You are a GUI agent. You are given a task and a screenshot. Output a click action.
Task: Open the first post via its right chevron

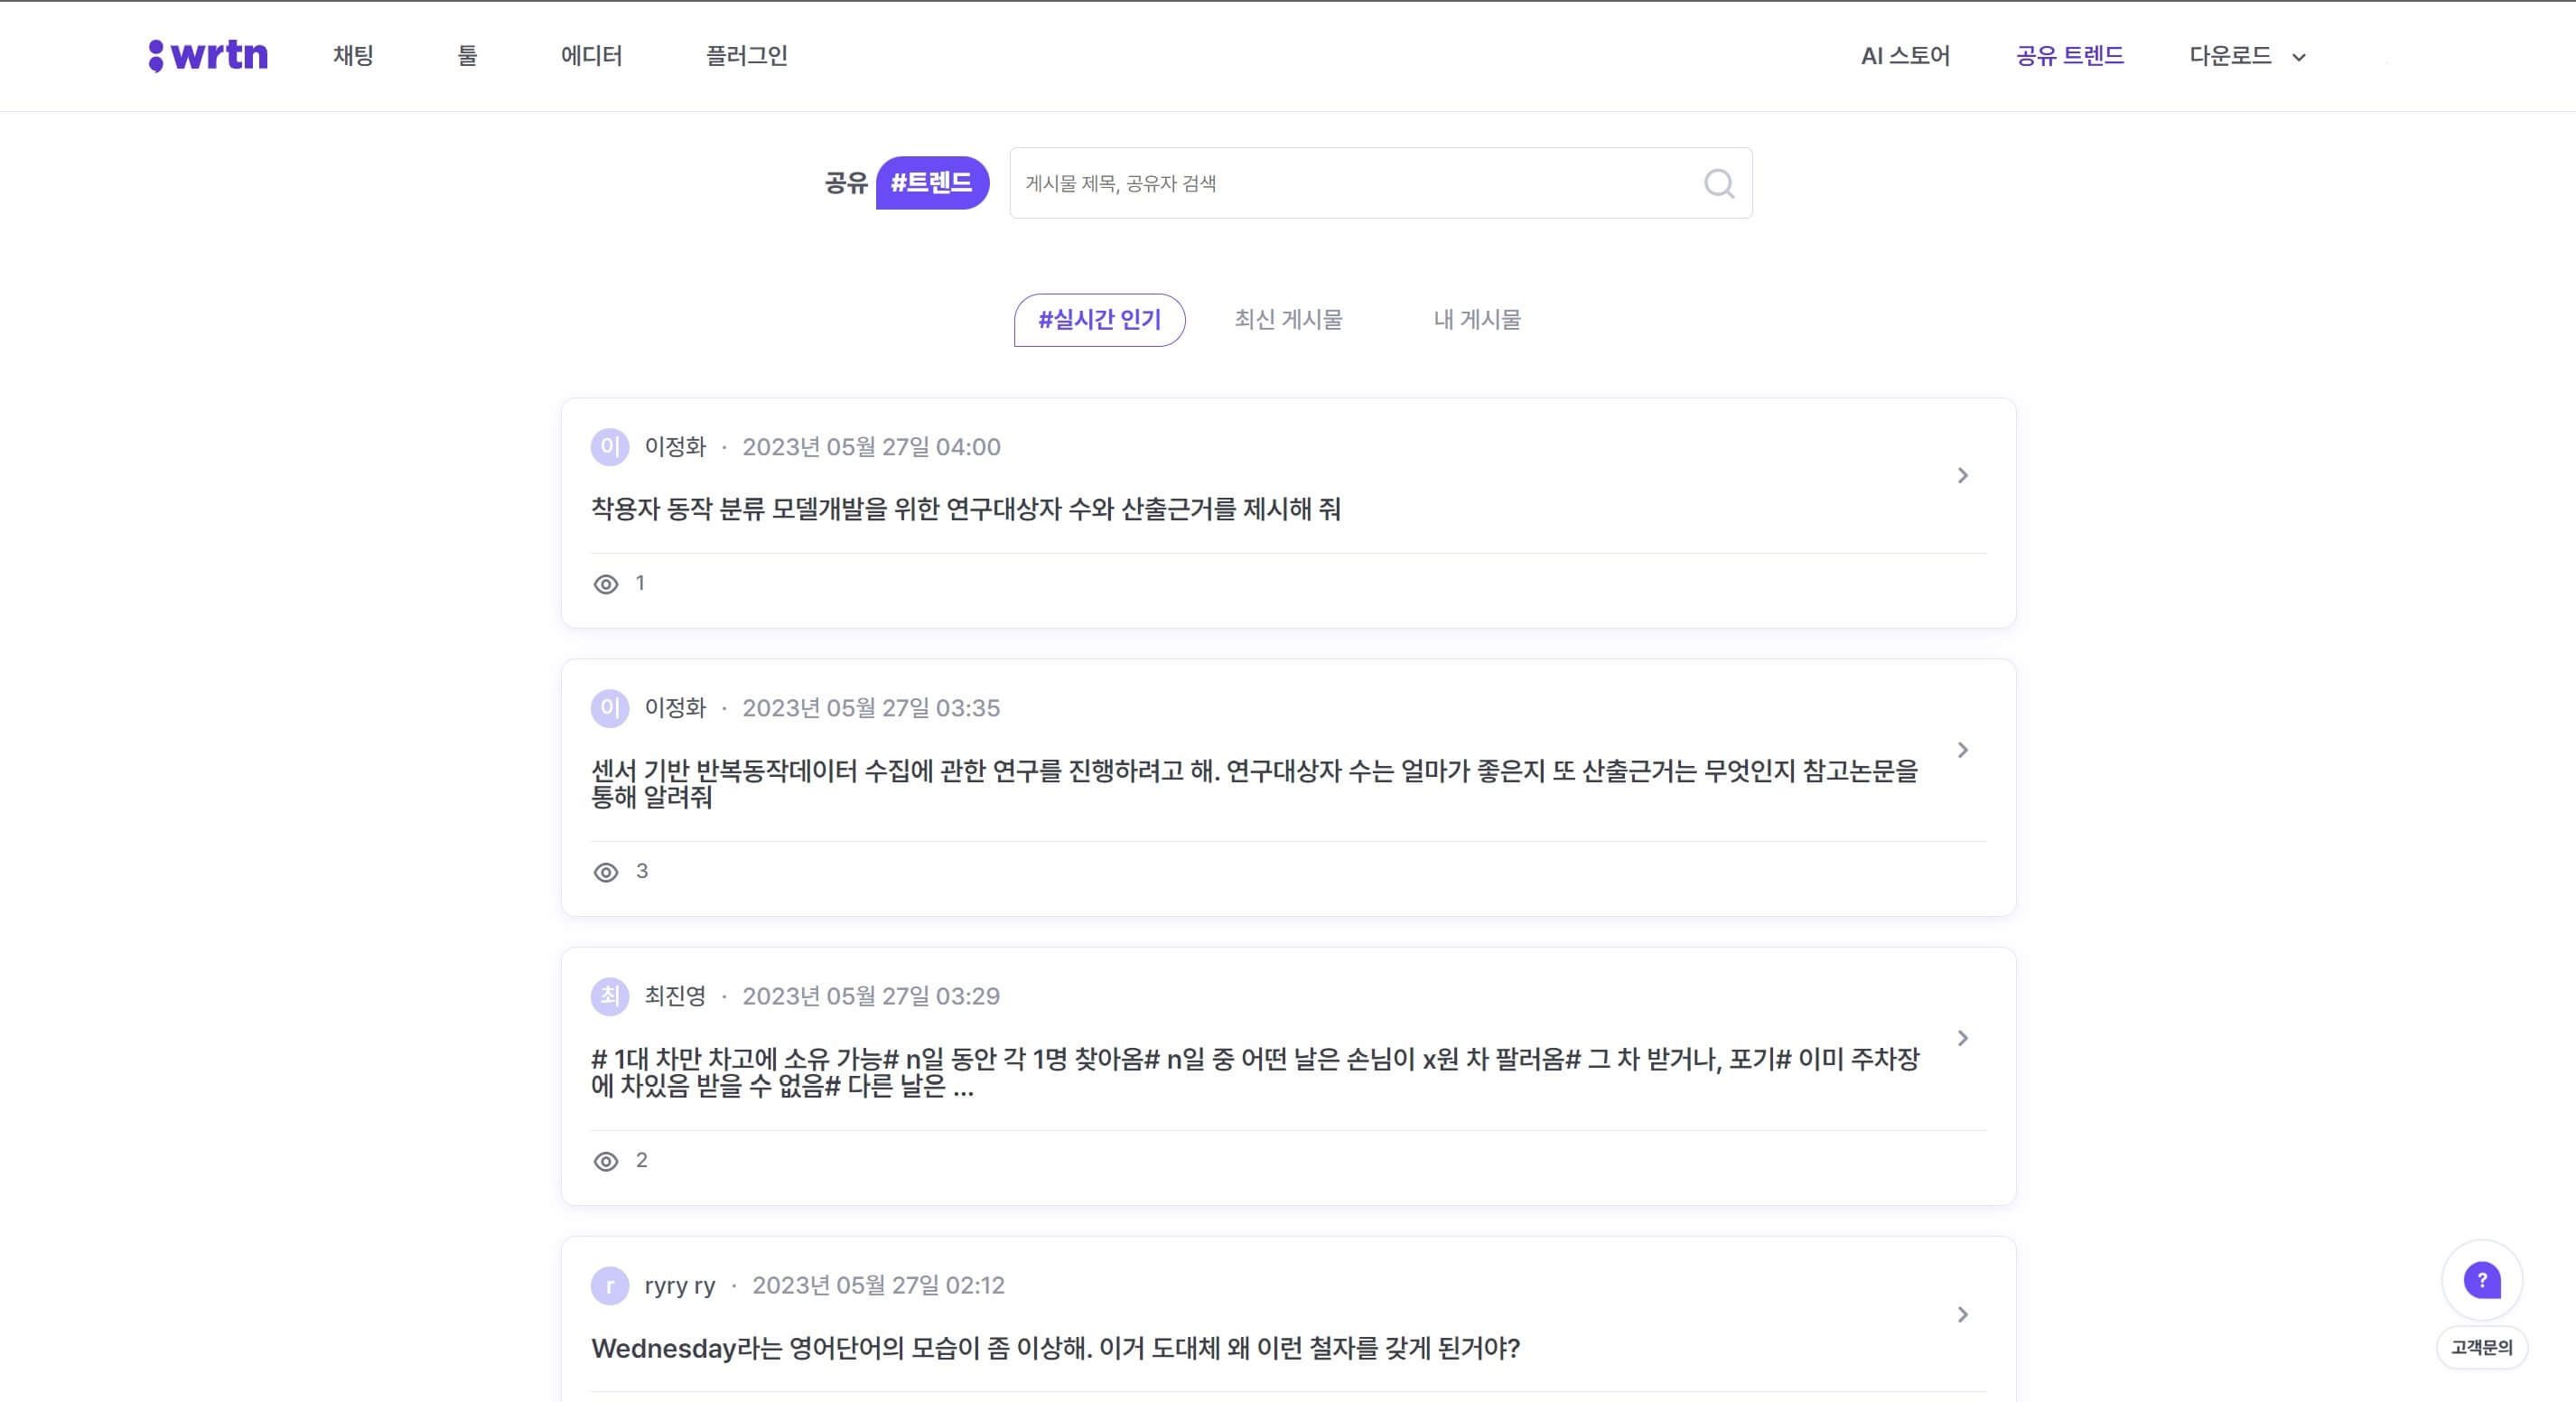1963,475
